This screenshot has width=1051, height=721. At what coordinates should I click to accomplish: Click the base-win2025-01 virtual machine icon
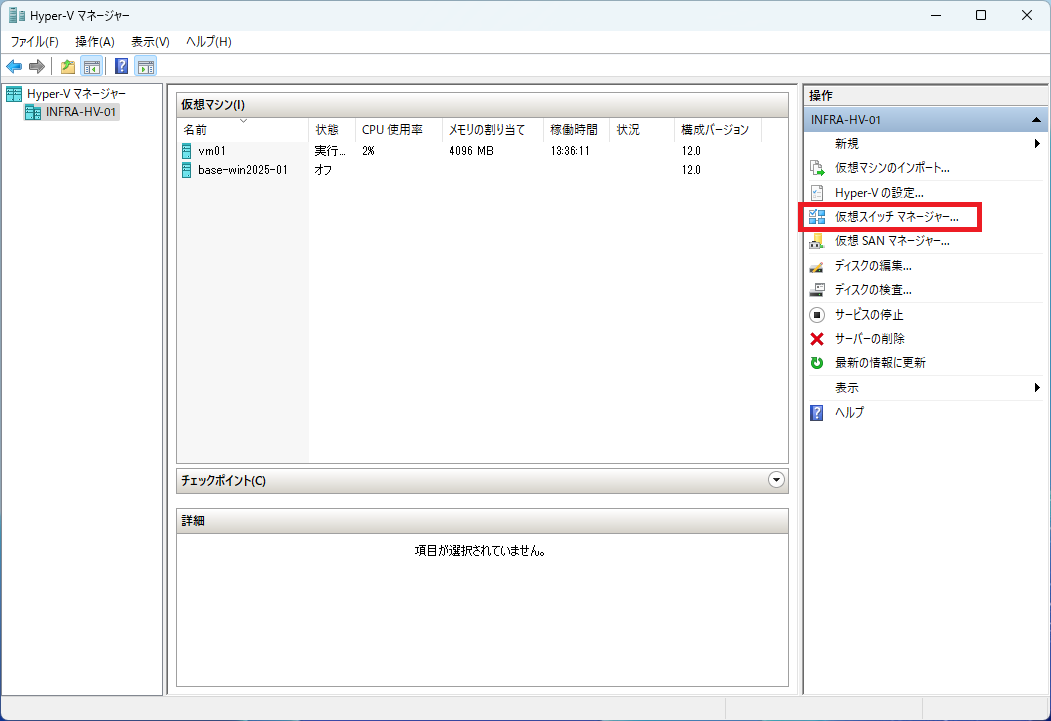(187, 170)
